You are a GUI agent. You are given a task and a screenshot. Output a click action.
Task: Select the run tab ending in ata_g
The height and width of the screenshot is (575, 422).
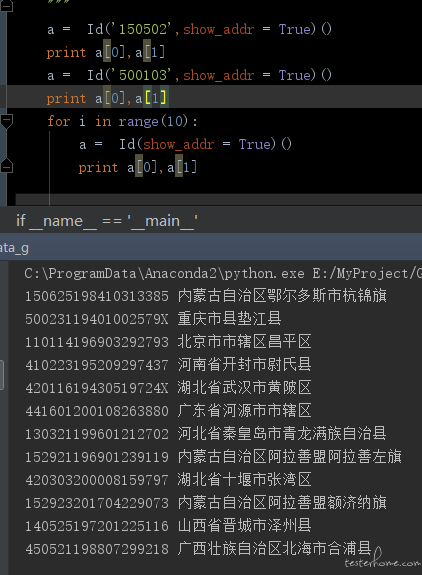point(14,248)
